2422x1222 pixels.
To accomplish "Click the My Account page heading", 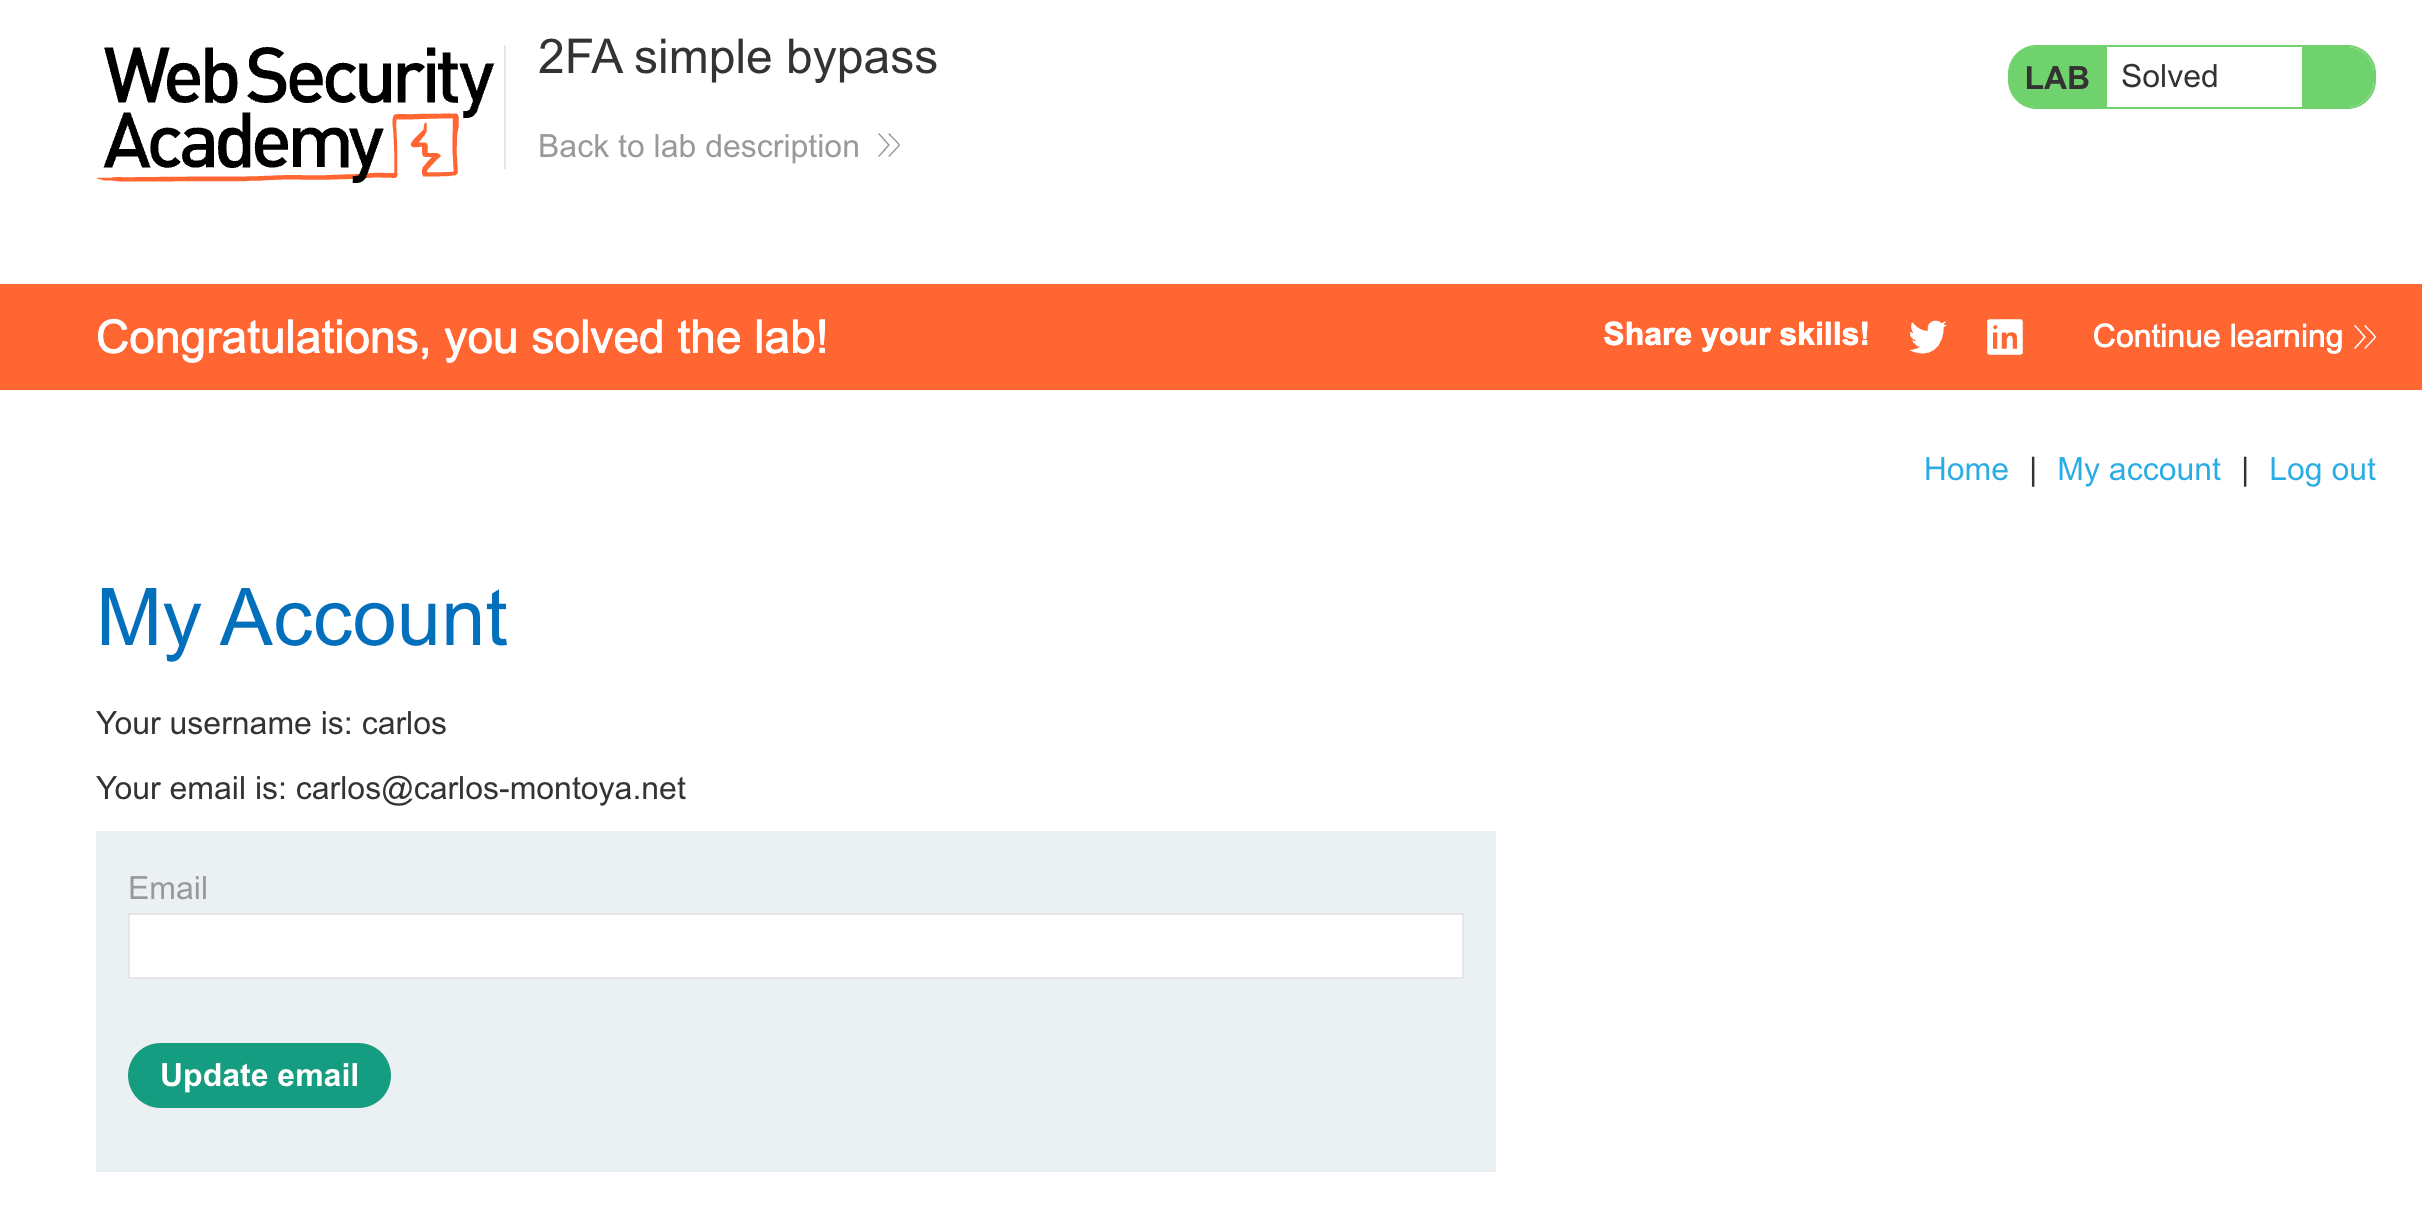I will [x=302, y=618].
